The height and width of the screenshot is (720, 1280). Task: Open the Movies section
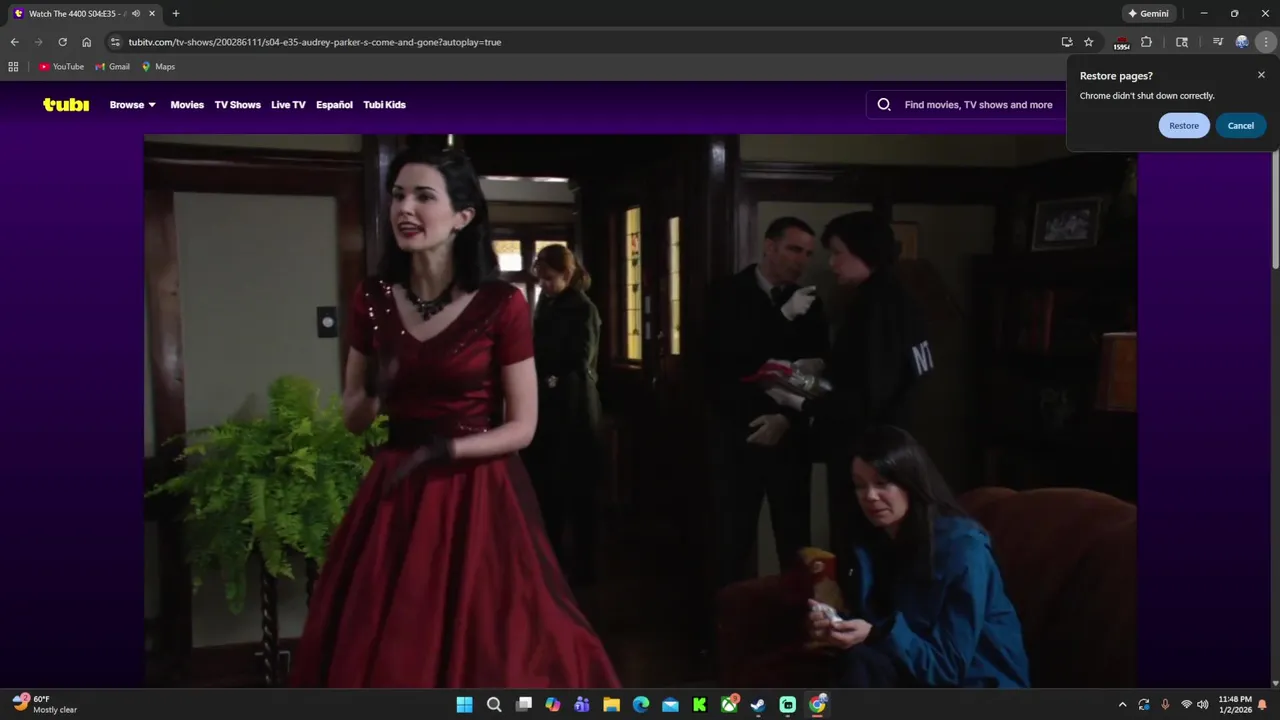187,104
